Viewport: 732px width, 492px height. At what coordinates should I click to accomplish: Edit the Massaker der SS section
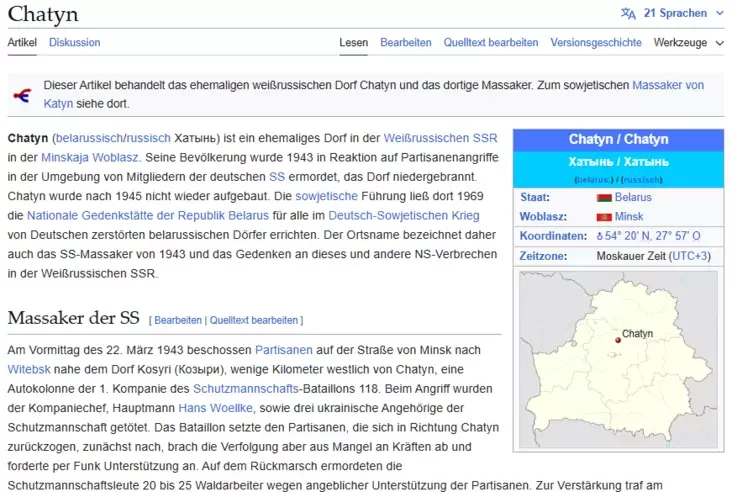(x=177, y=320)
